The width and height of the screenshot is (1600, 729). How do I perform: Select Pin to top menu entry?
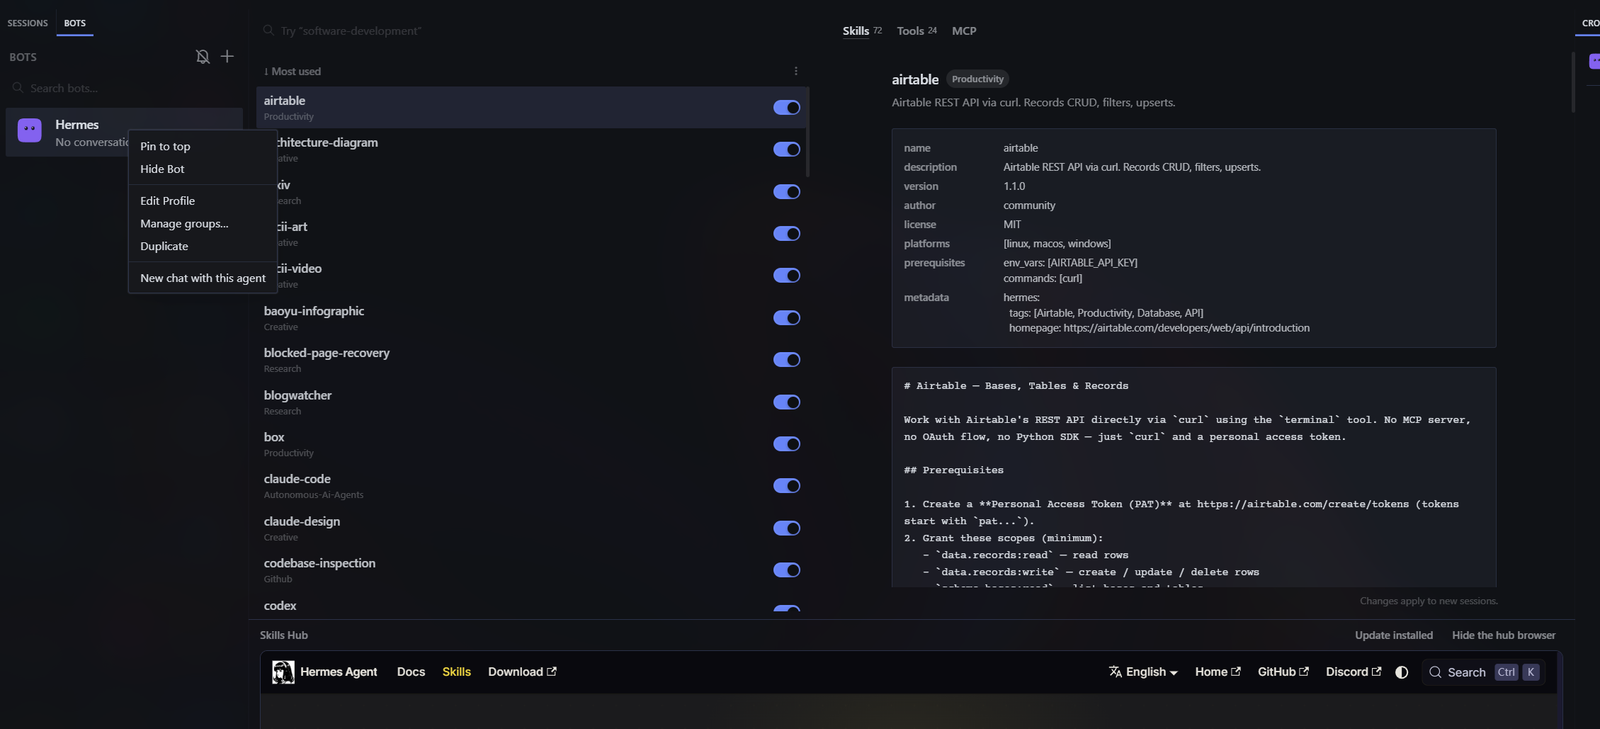tap(203, 146)
